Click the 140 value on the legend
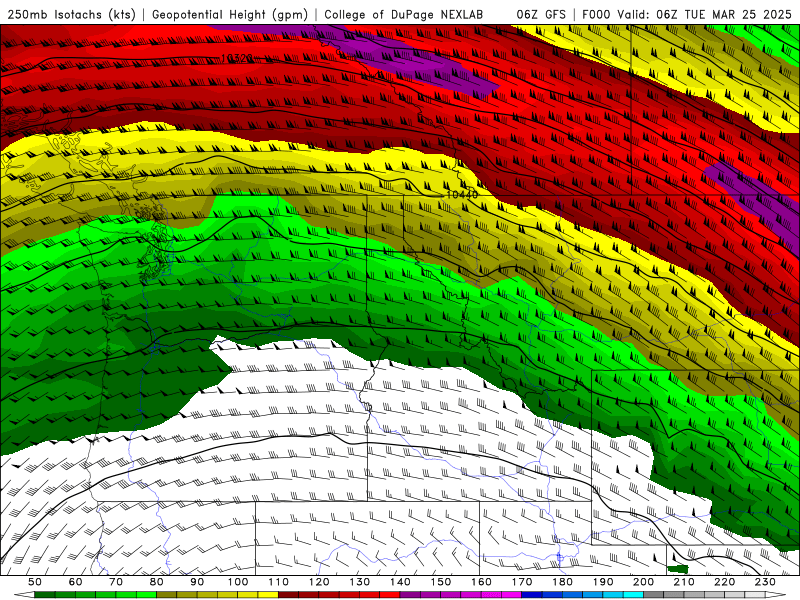The image size is (800, 600). click(400, 582)
